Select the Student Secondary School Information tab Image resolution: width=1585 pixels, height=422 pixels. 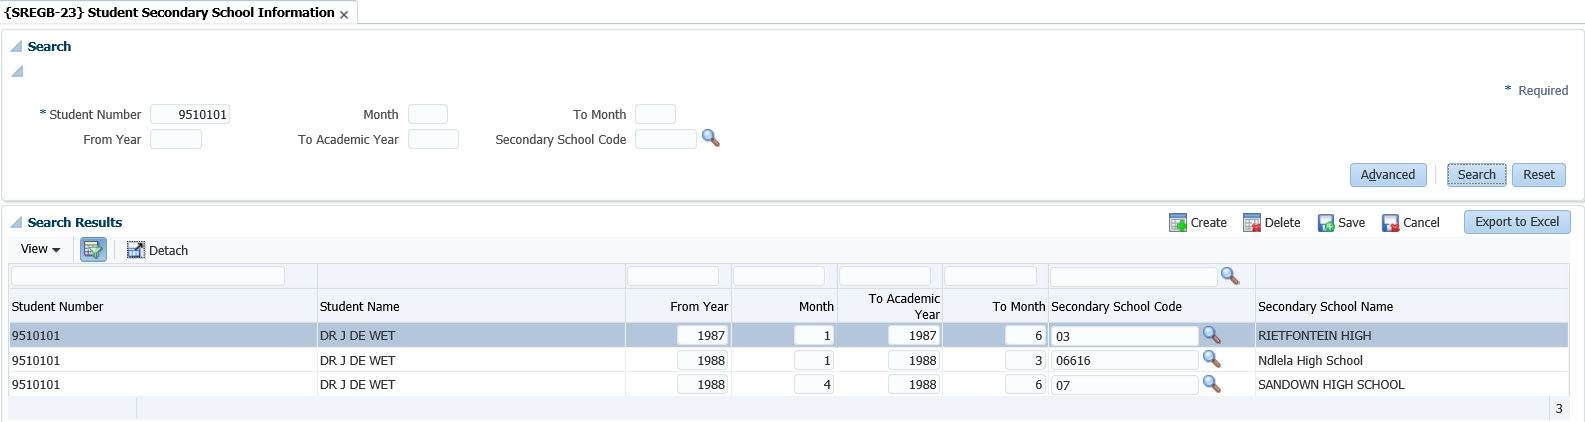(x=170, y=12)
